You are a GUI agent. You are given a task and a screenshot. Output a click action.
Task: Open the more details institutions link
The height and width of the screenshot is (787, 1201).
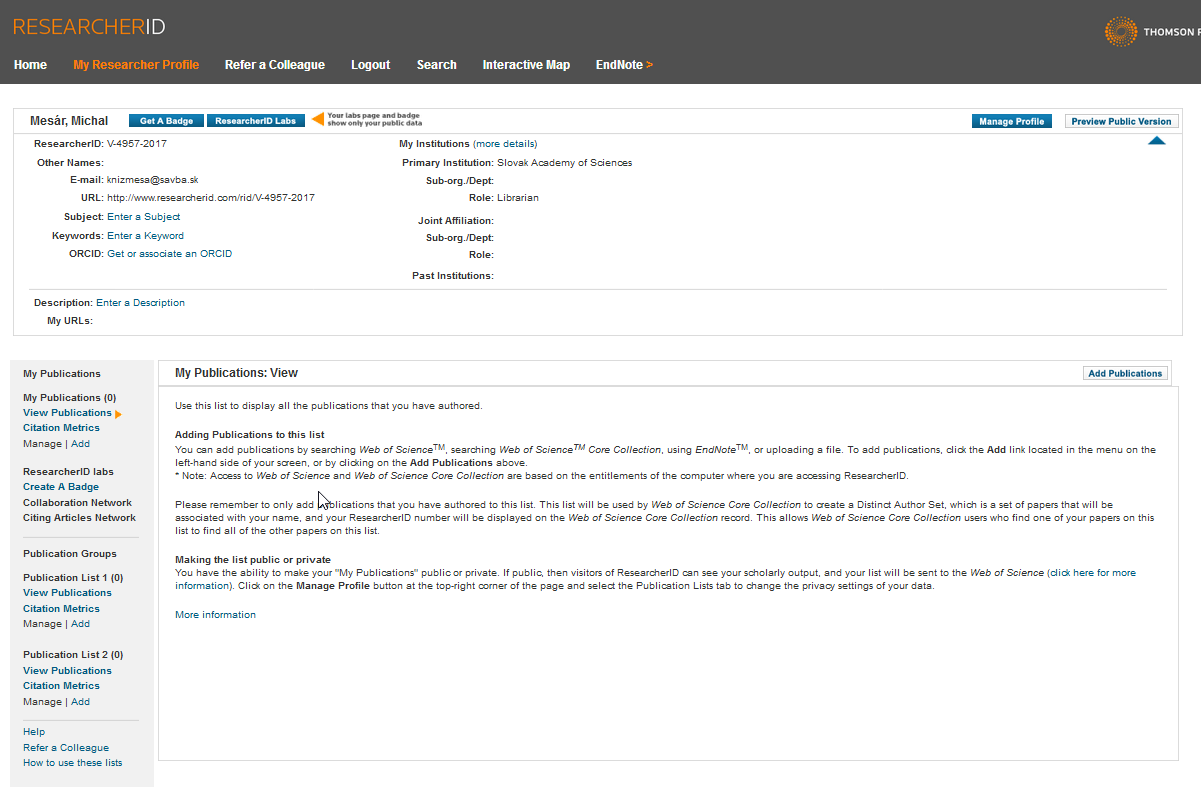coord(505,144)
